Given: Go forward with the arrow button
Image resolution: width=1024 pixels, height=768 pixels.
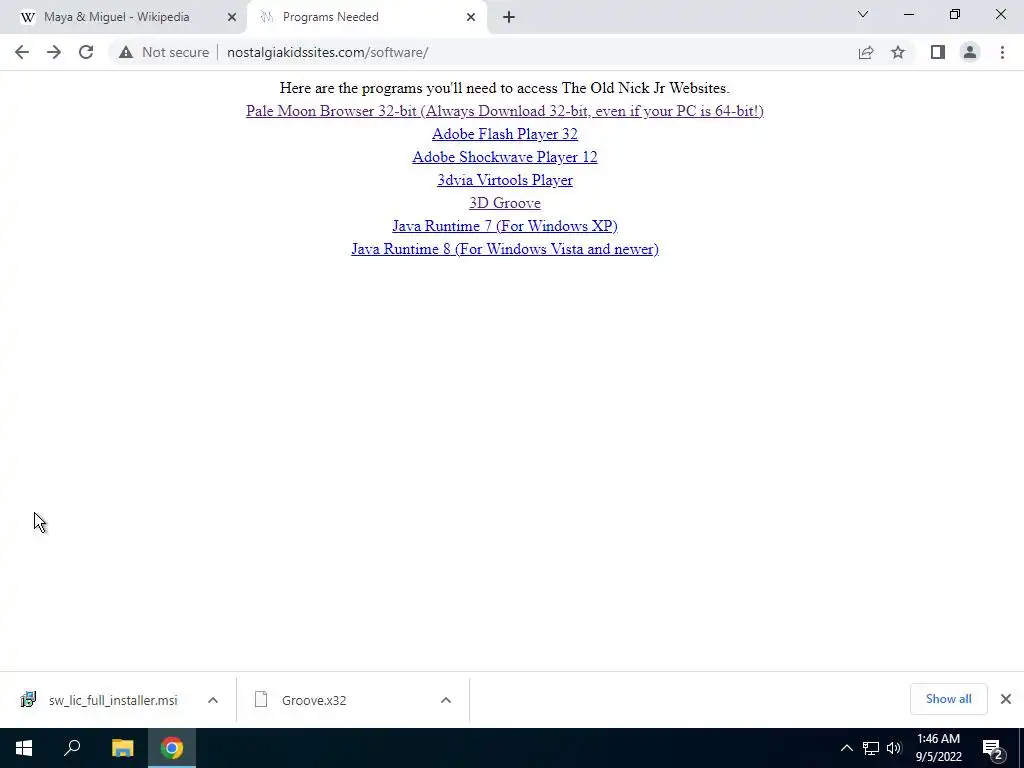Looking at the screenshot, I should point(54,52).
